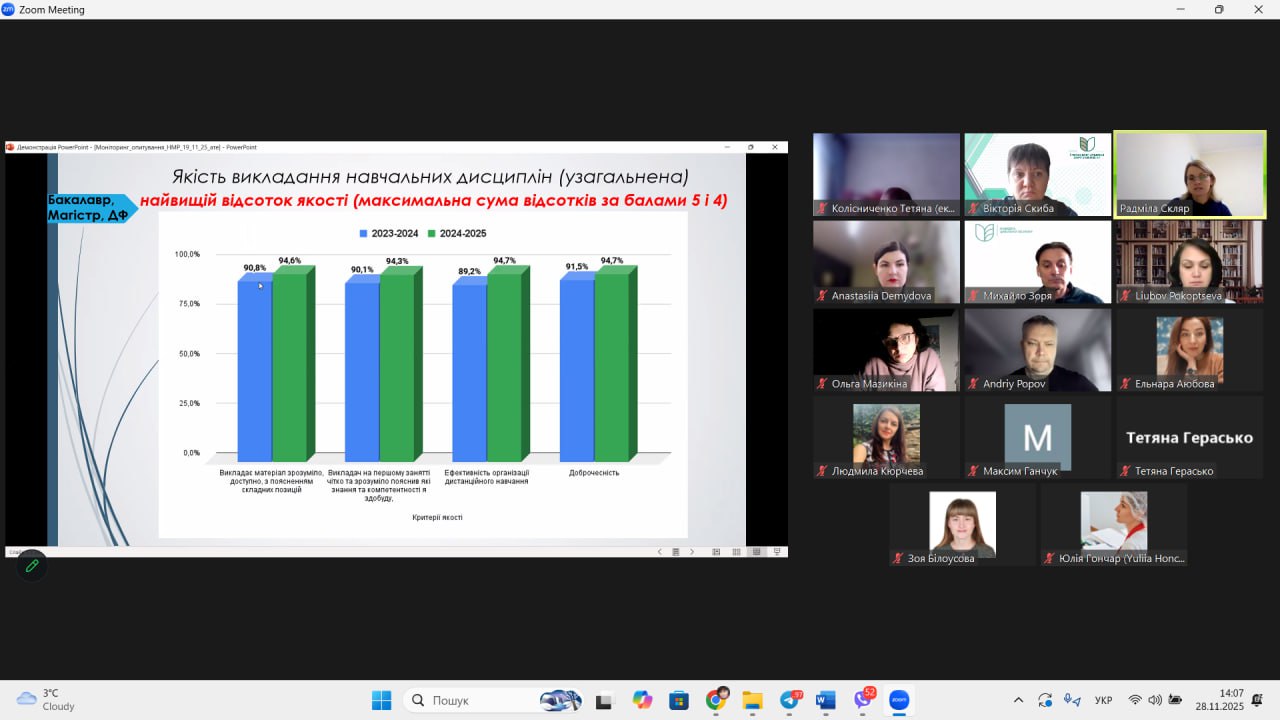Select Радміла Скляр's video tile

(x=1190, y=175)
